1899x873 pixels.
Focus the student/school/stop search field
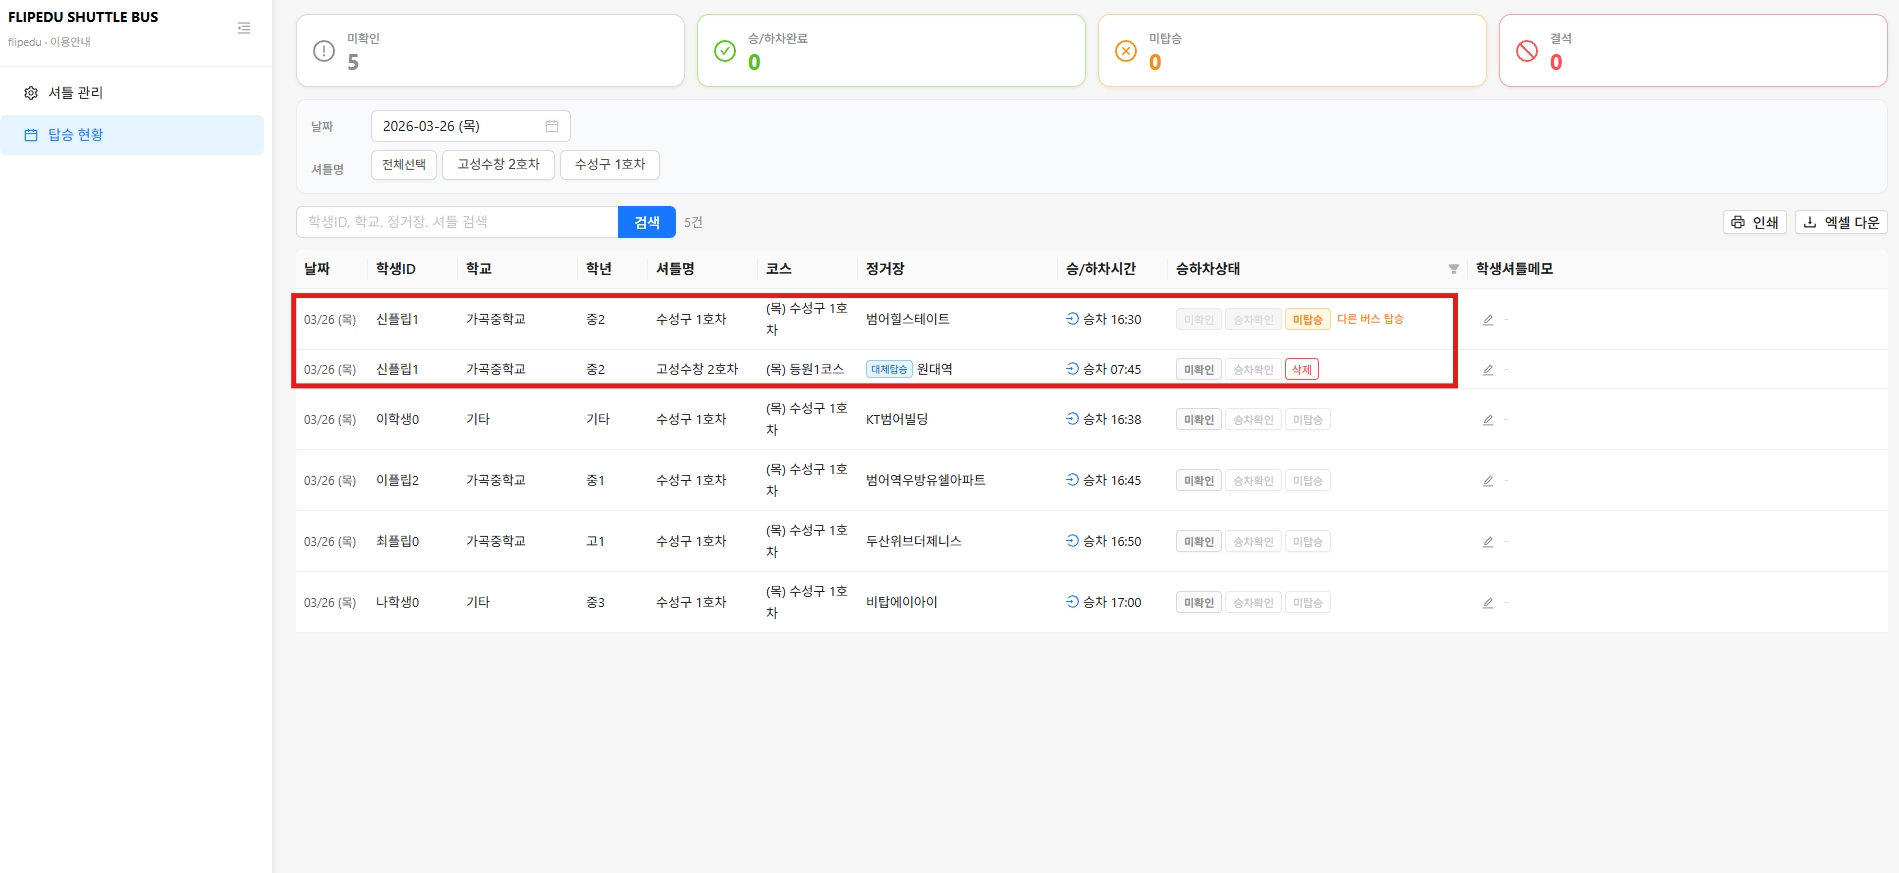pos(457,222)
